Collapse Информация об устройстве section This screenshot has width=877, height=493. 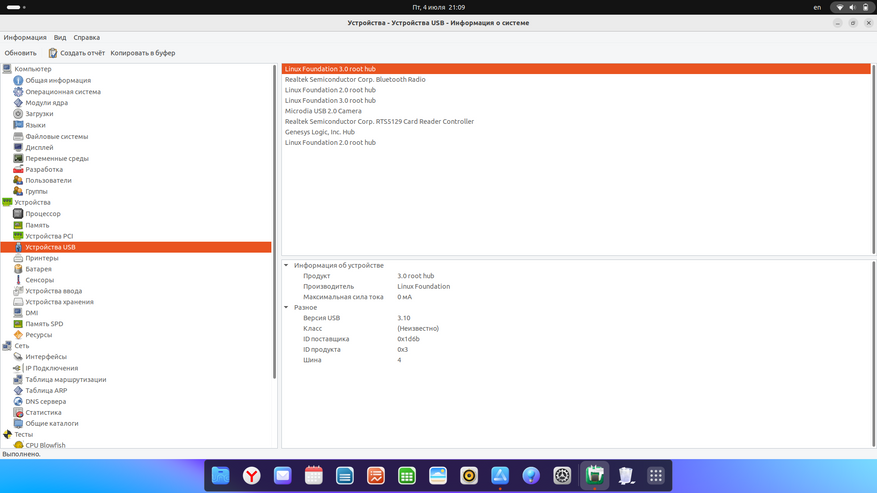[286, 265]
